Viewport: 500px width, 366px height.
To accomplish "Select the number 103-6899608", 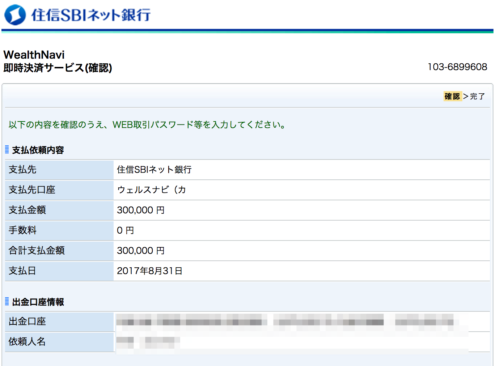I will (457, 67).
